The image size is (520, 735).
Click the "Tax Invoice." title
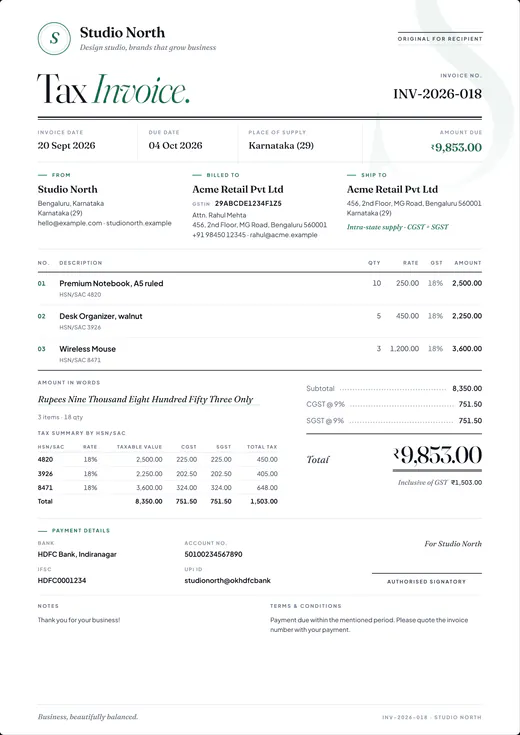click(x=113, y=89)
